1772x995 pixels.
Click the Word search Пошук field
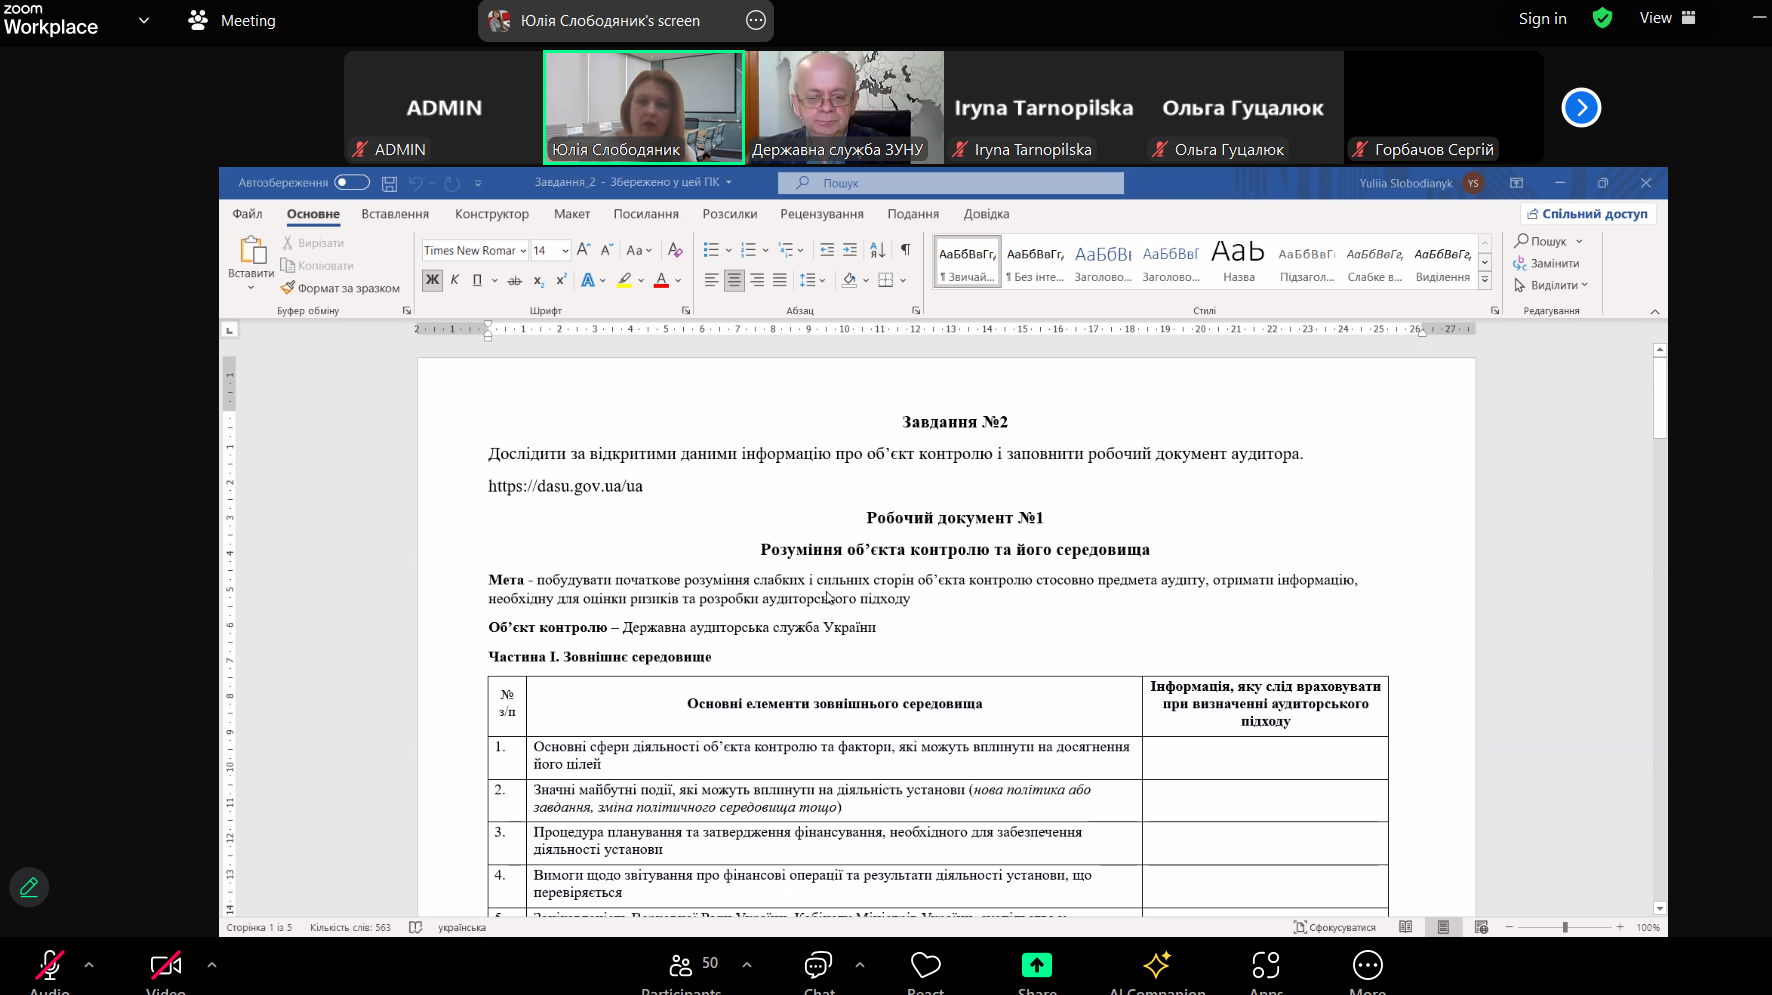point(951,183)
